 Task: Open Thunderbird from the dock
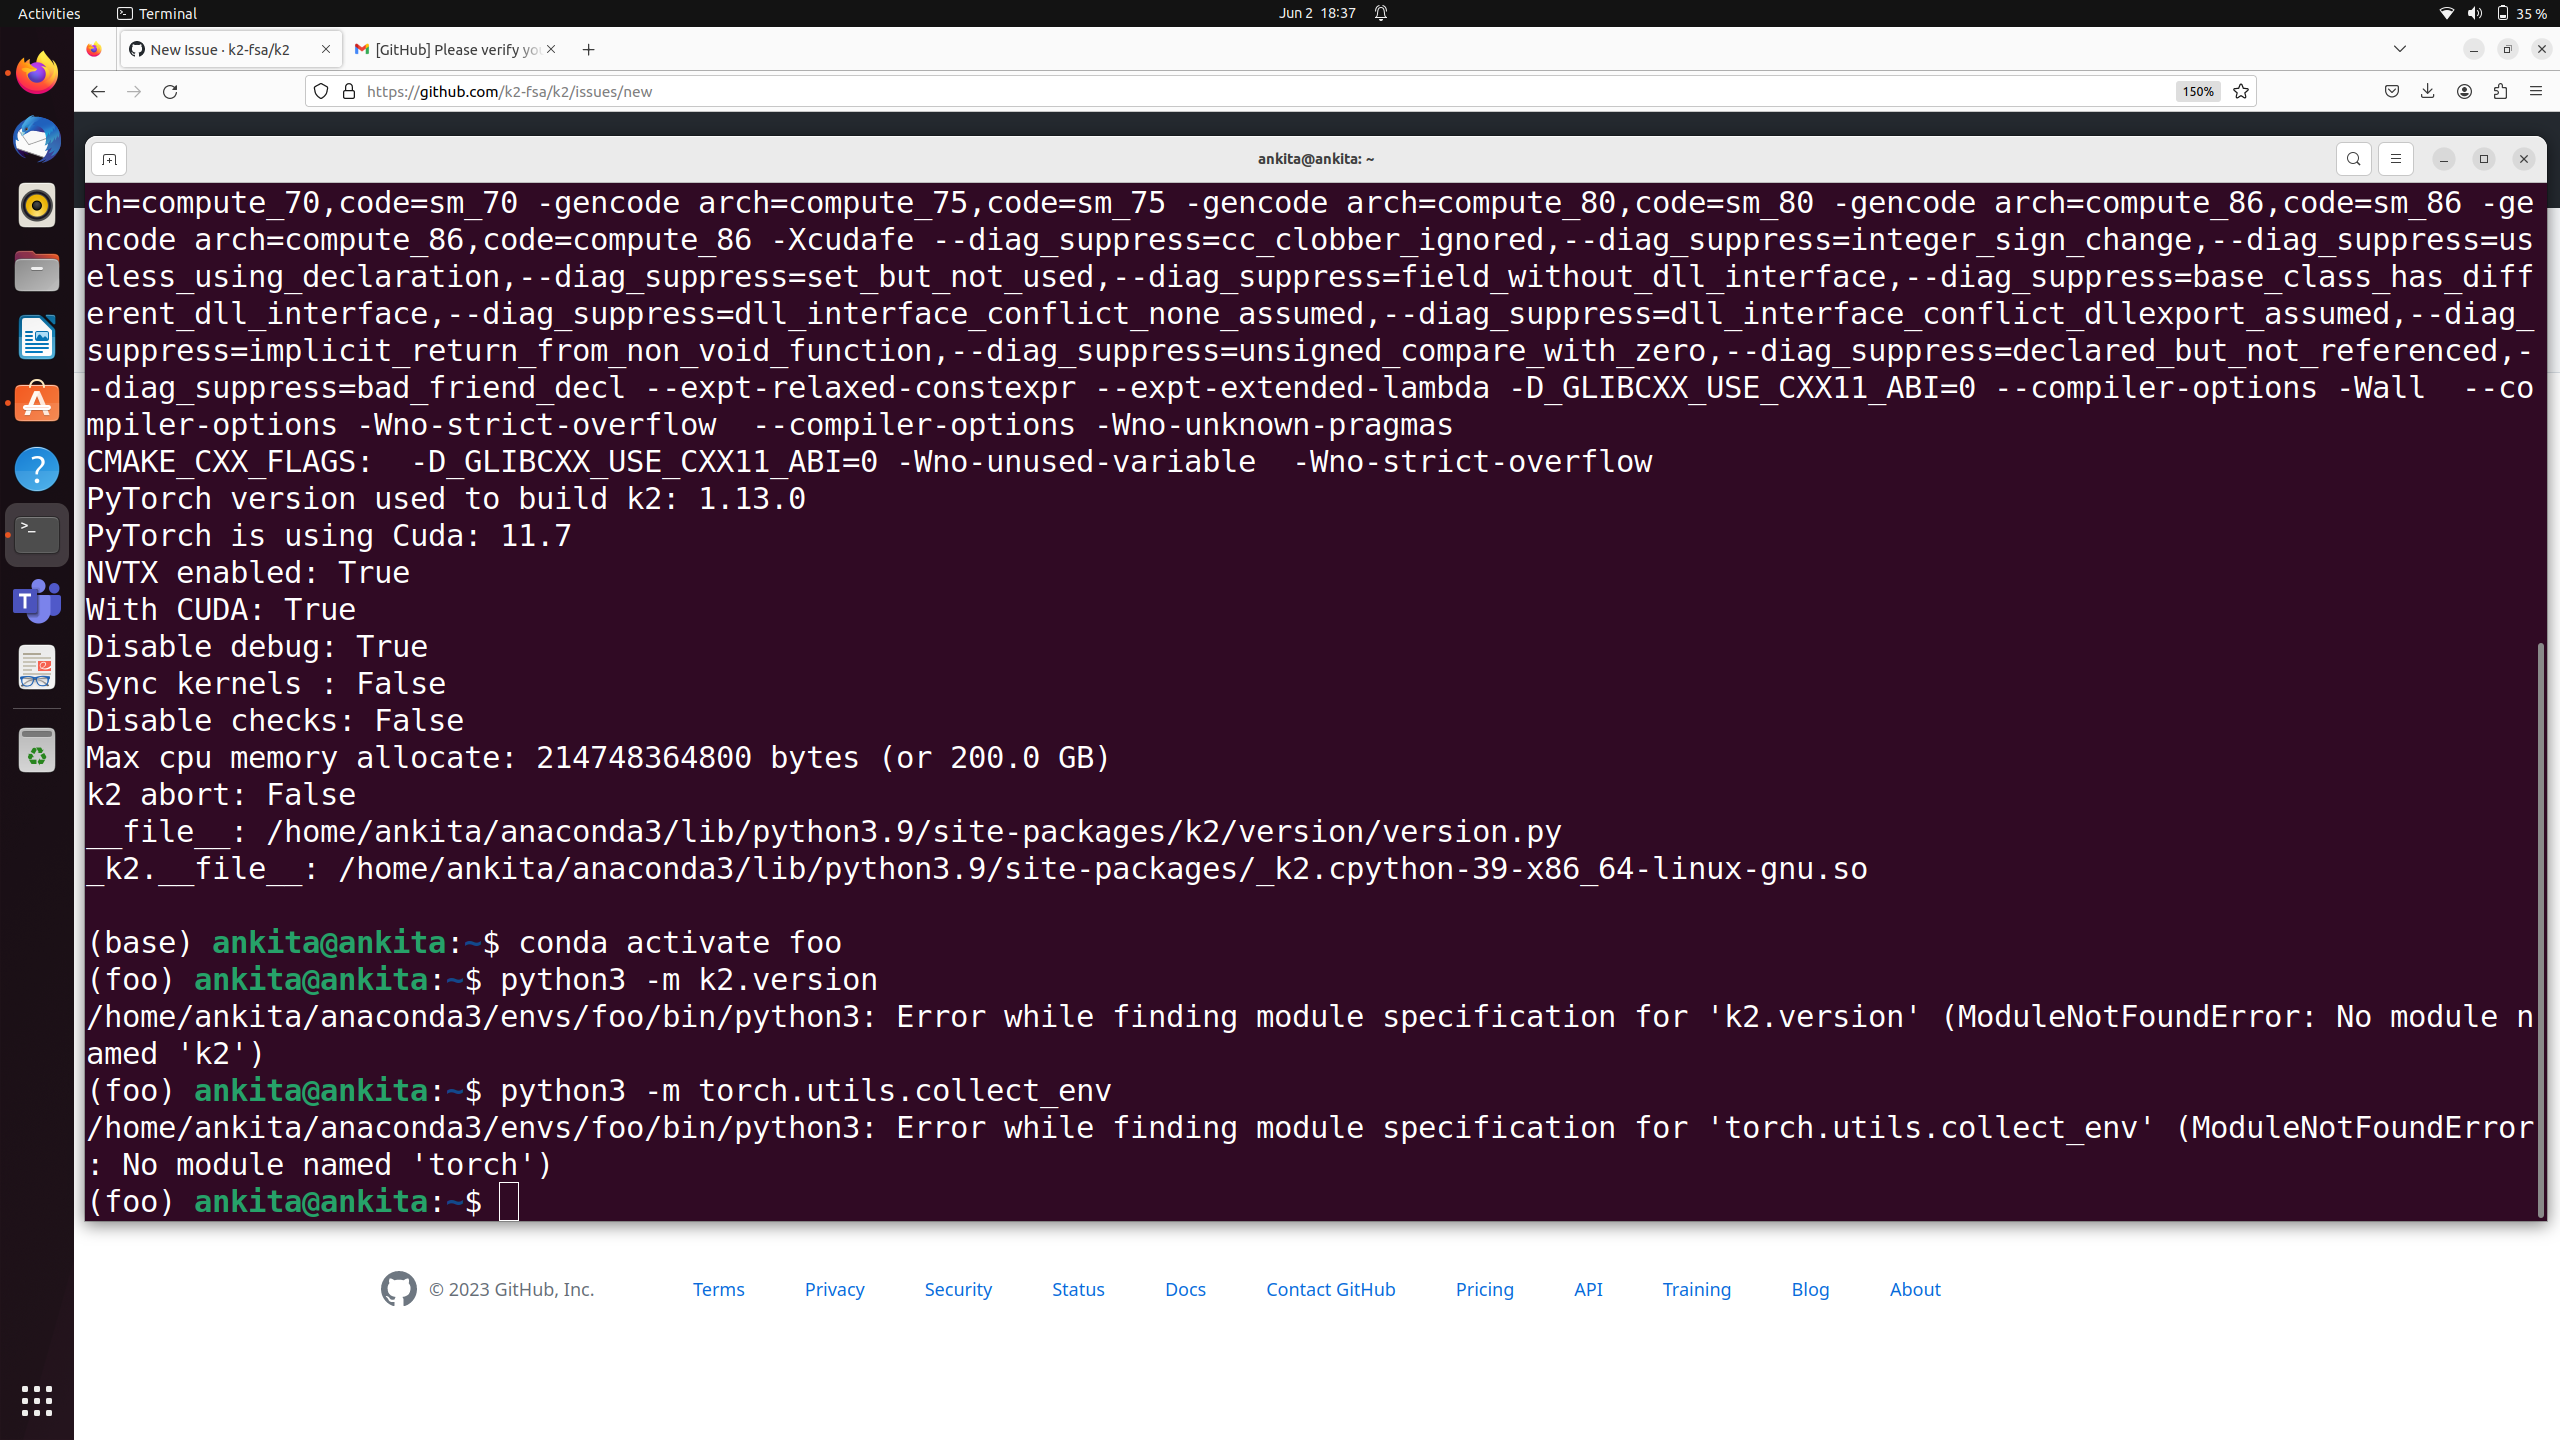[x=36, y=139]
